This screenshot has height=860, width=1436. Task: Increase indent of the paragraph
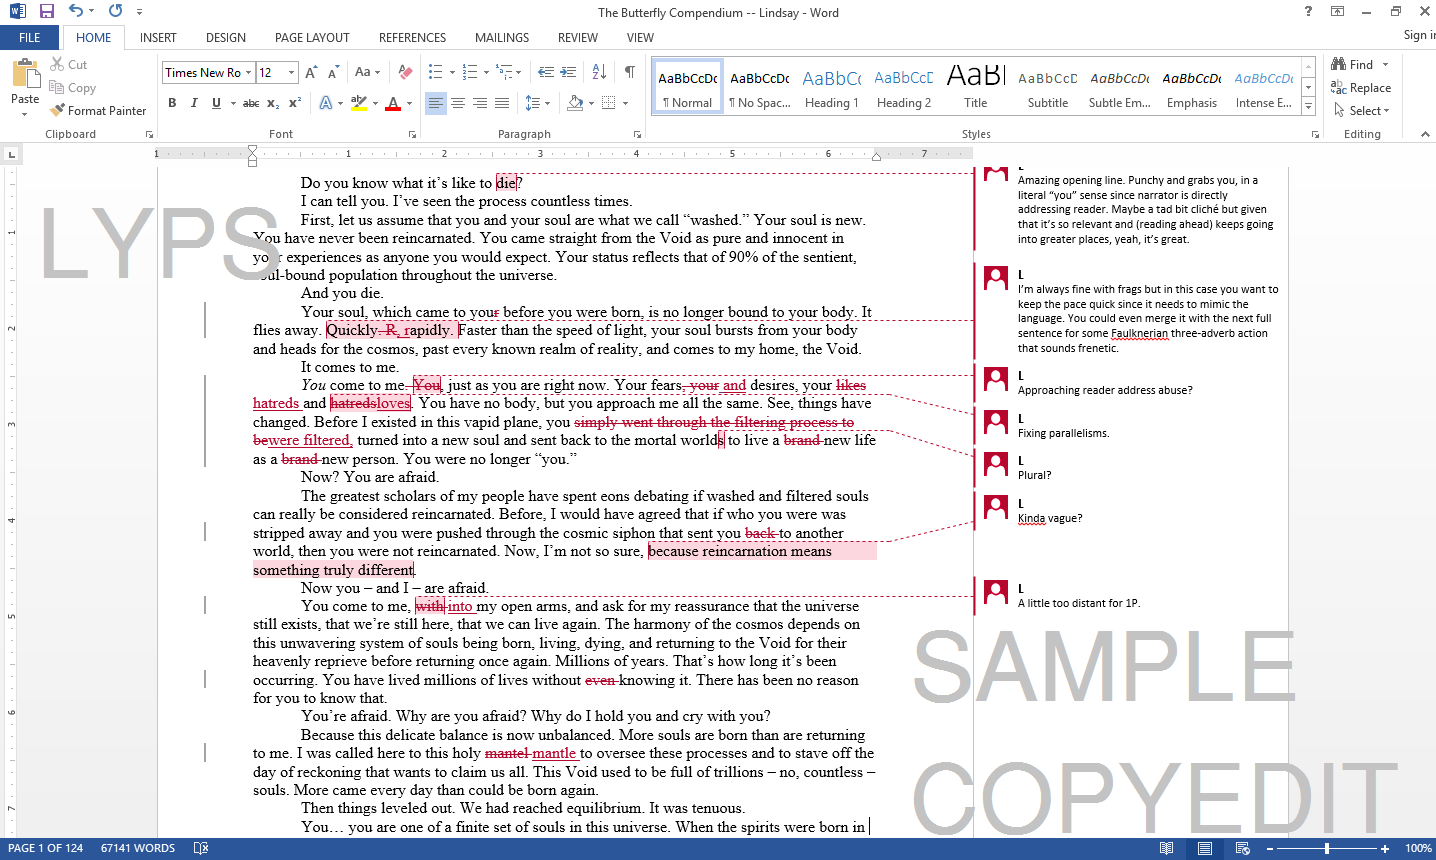click(x=567, y=72)
